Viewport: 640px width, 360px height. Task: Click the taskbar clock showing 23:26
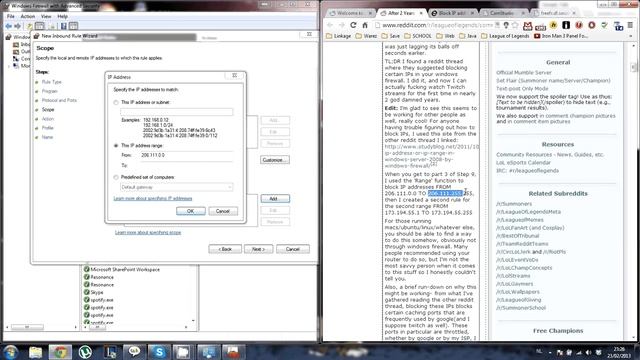[x=618, y=352]
